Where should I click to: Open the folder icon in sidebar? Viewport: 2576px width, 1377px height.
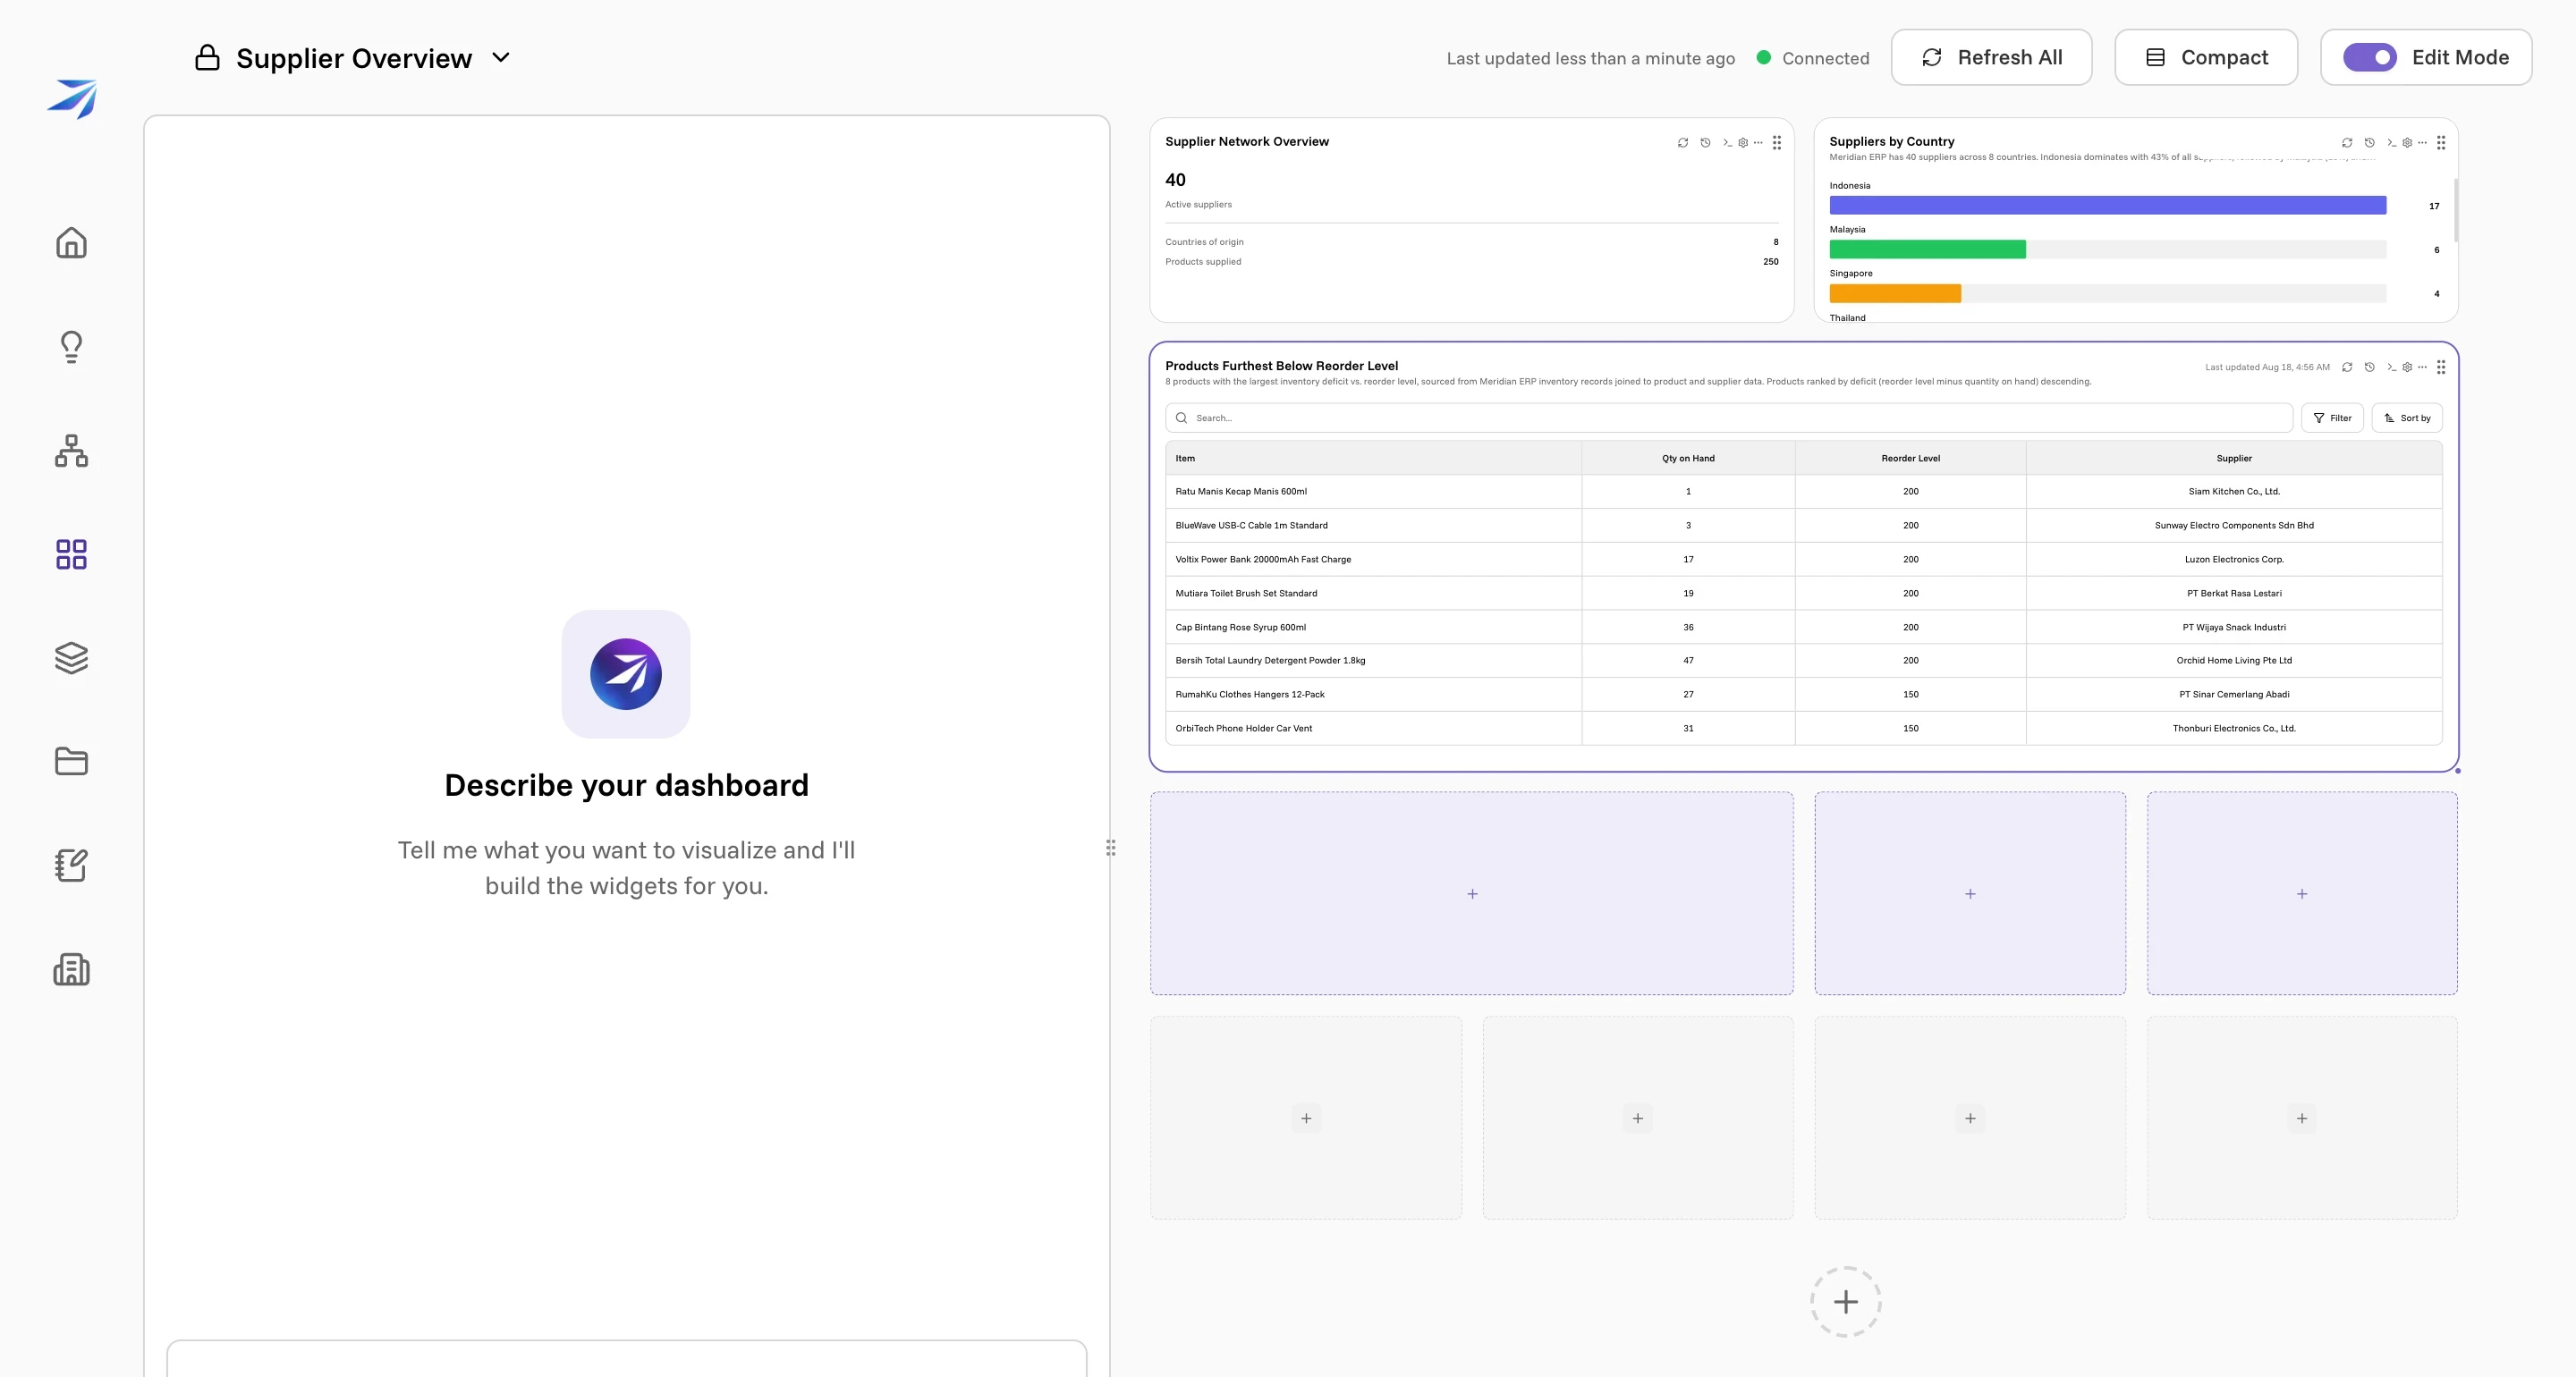click(x=71, y=761)
